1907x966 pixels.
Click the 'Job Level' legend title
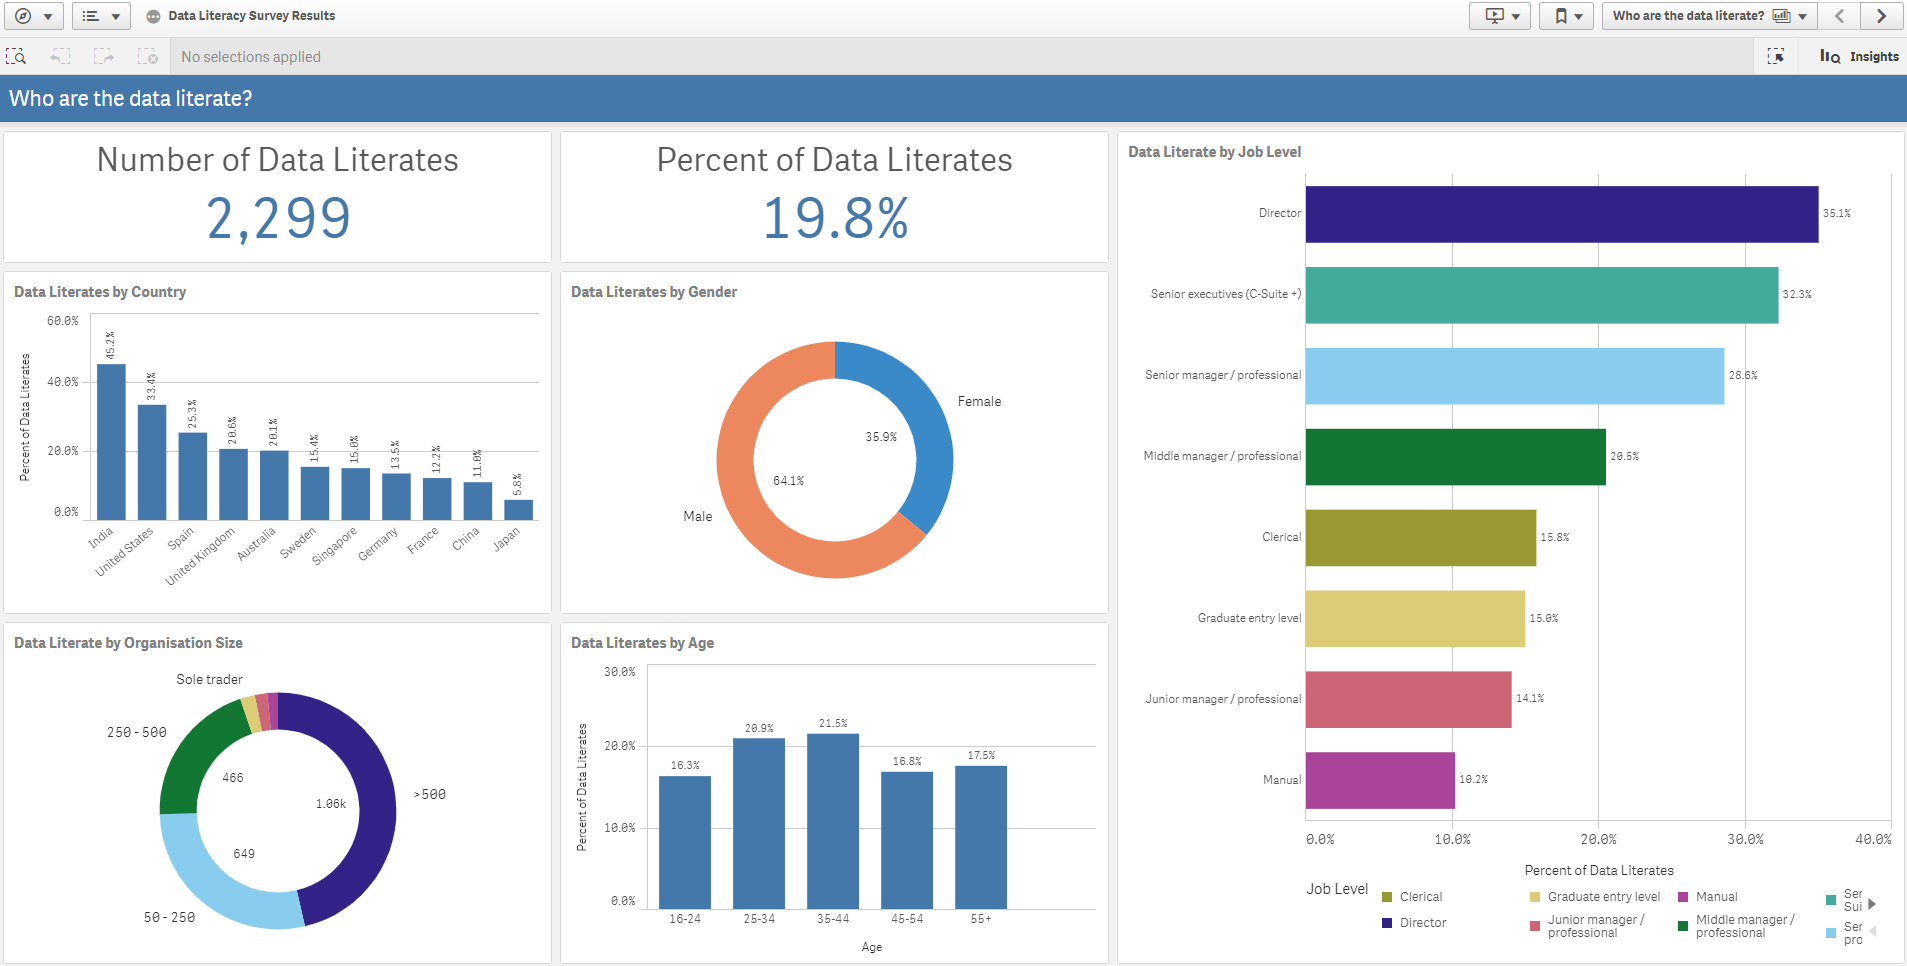click(1337, 889)
